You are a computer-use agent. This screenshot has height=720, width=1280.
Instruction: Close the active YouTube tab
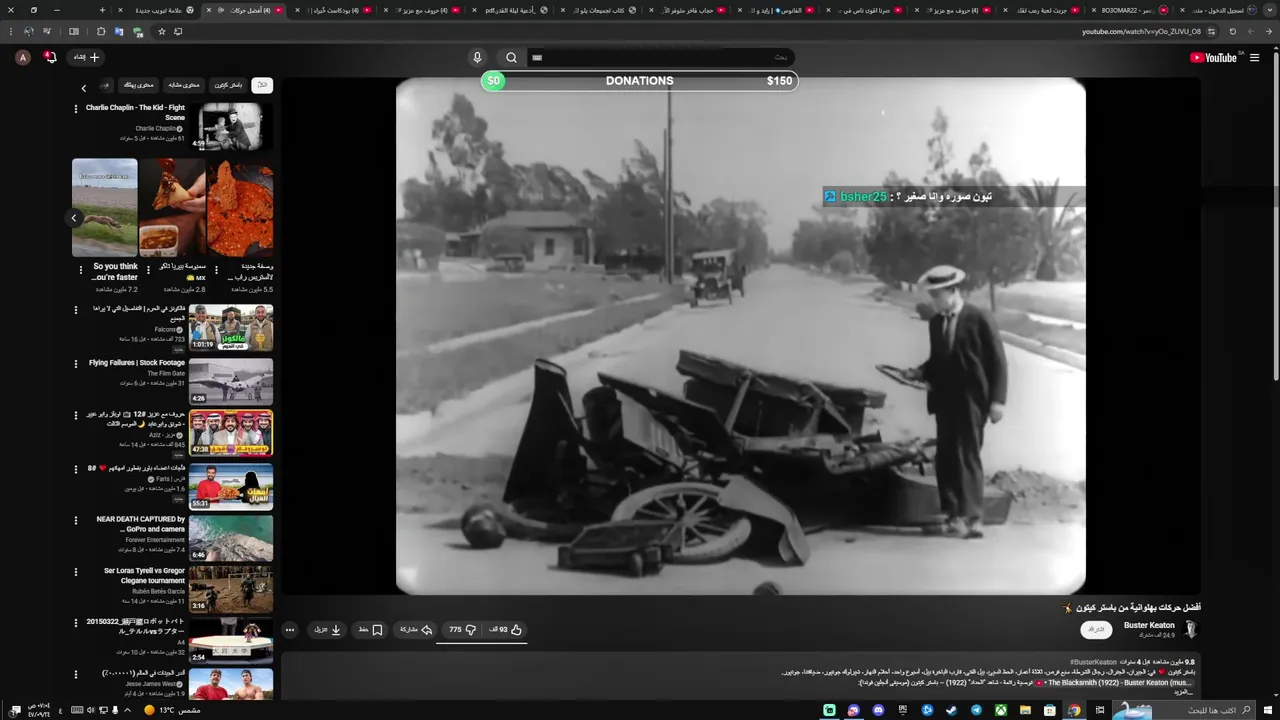point(211,10)
